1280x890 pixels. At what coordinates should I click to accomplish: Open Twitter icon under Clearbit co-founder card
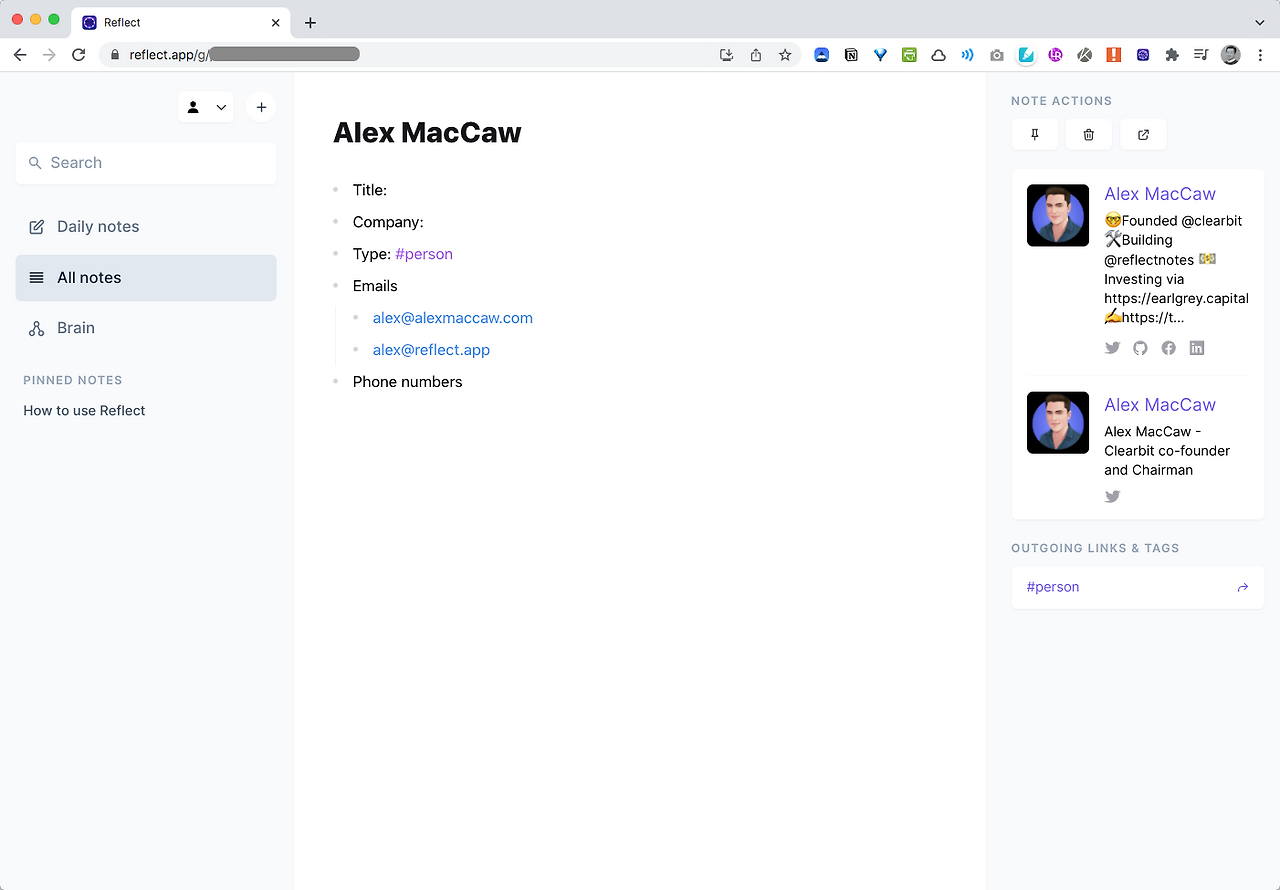click(x=1112, y=496)
